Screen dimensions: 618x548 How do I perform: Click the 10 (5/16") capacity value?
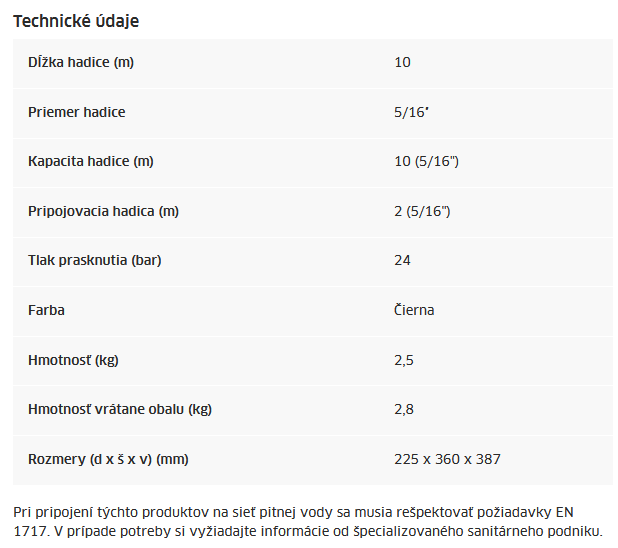[426, 161]
